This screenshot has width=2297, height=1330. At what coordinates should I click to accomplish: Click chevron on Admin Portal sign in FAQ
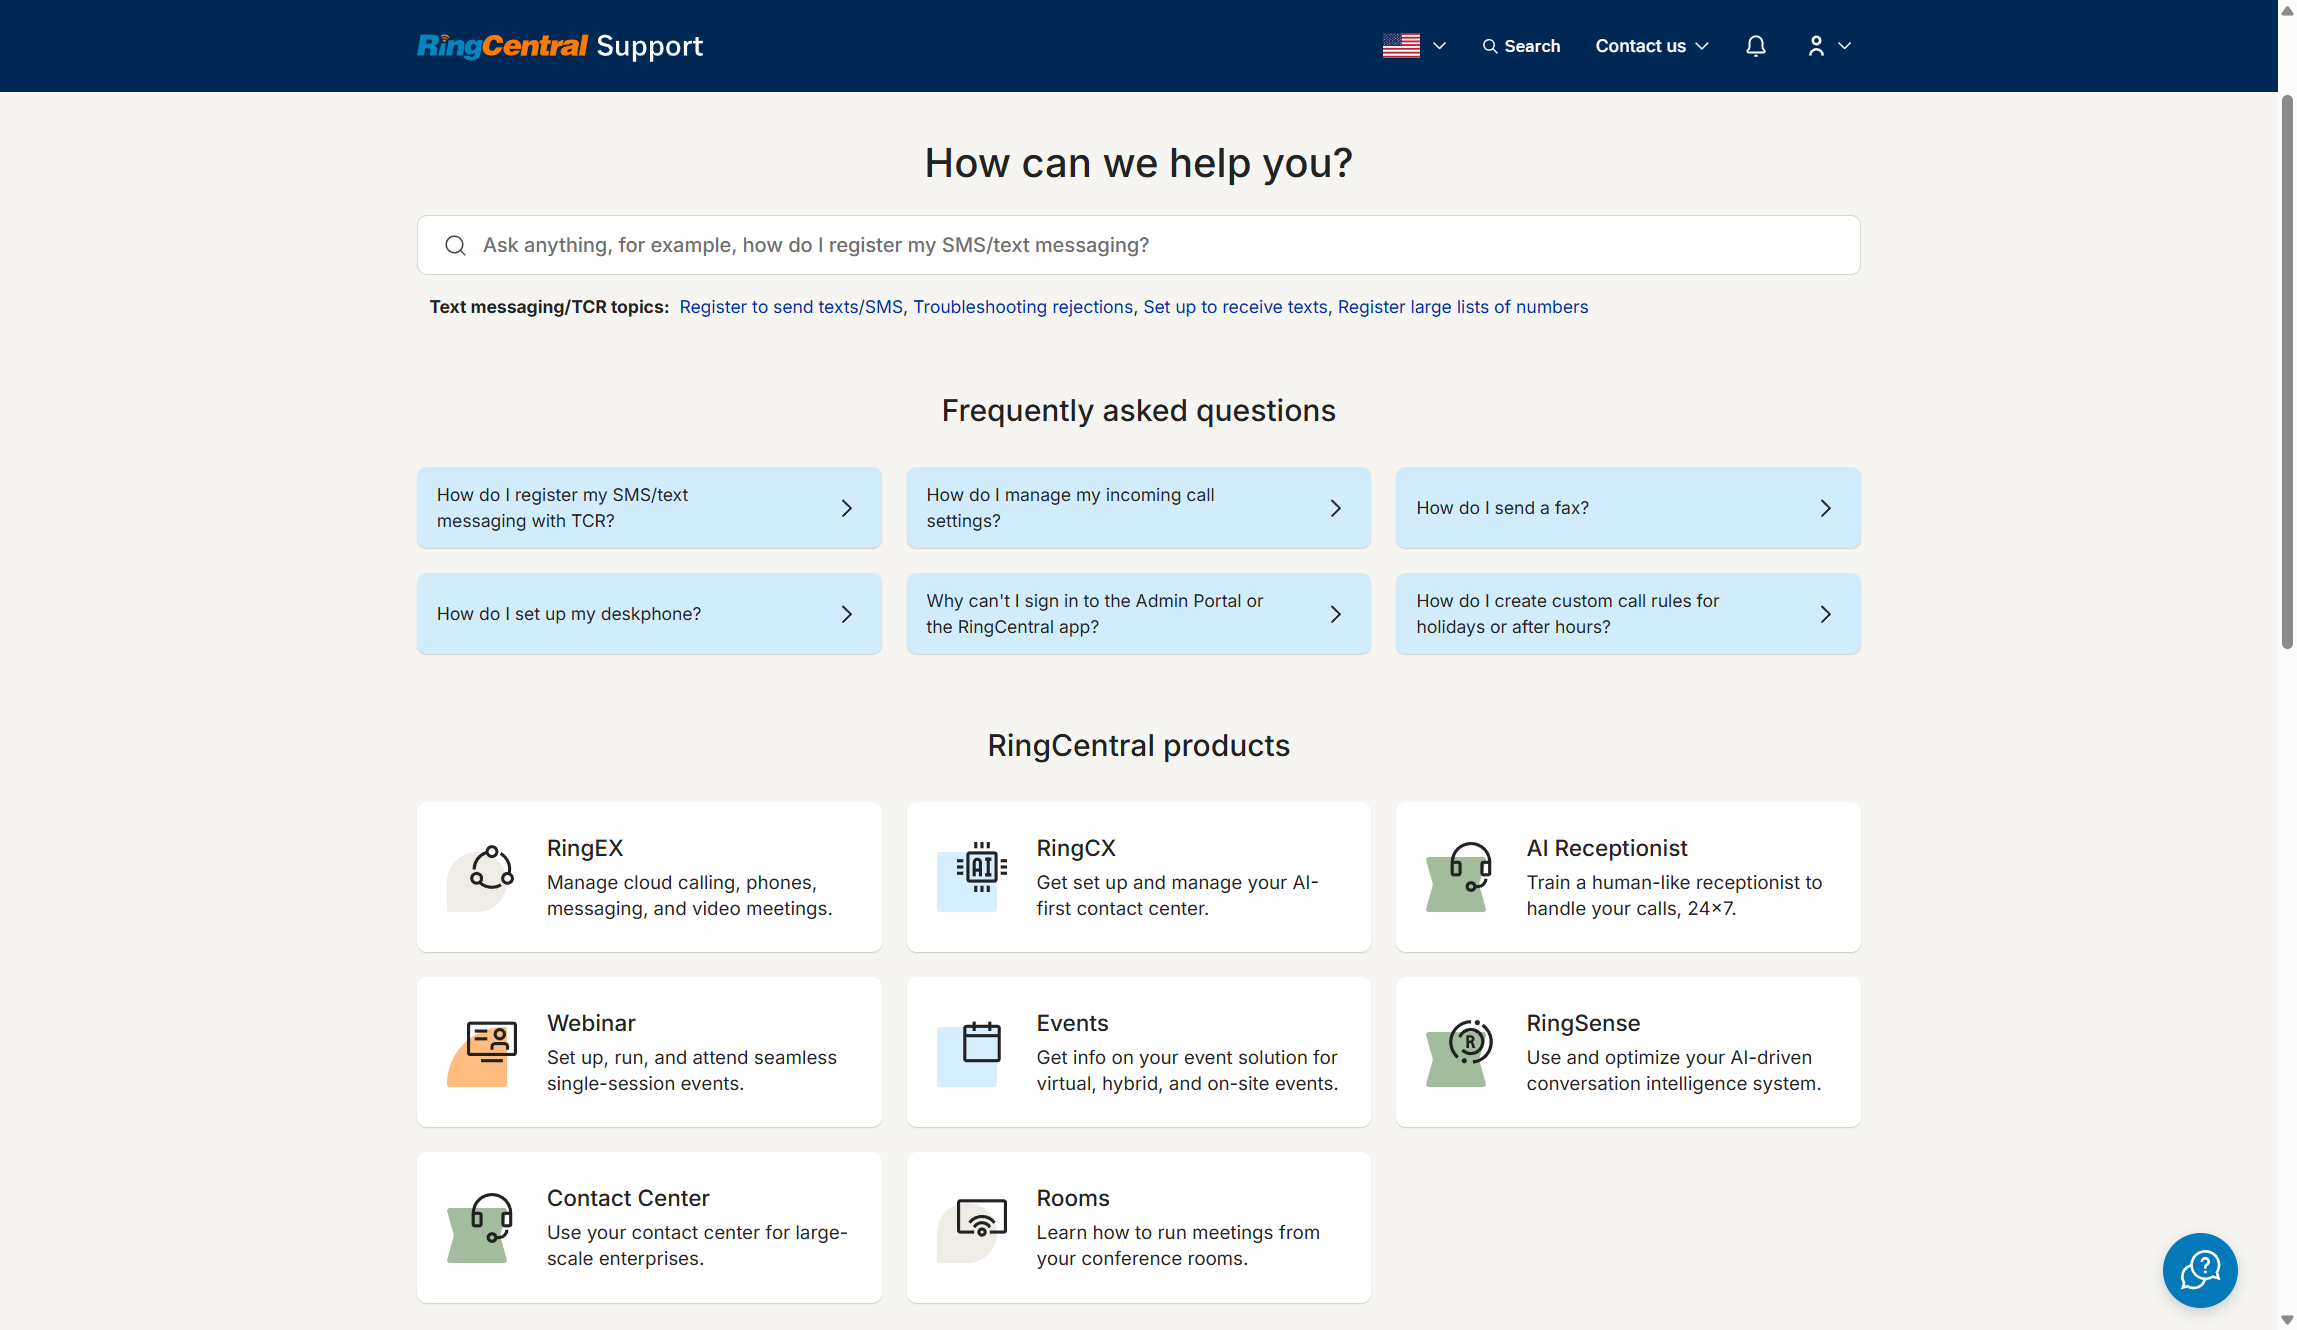(1336, 614)
